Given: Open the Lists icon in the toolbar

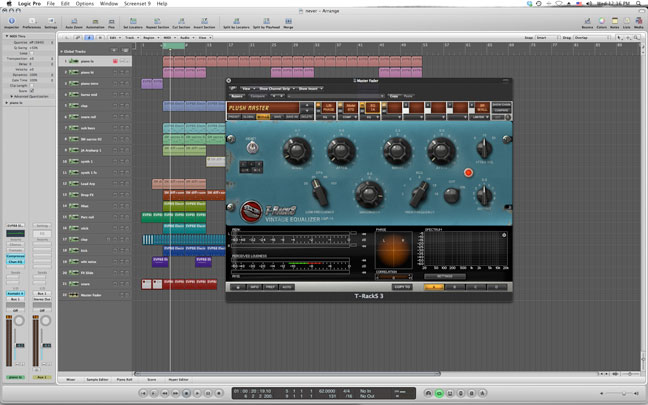Looking at the screenshot, I should 627,21.
